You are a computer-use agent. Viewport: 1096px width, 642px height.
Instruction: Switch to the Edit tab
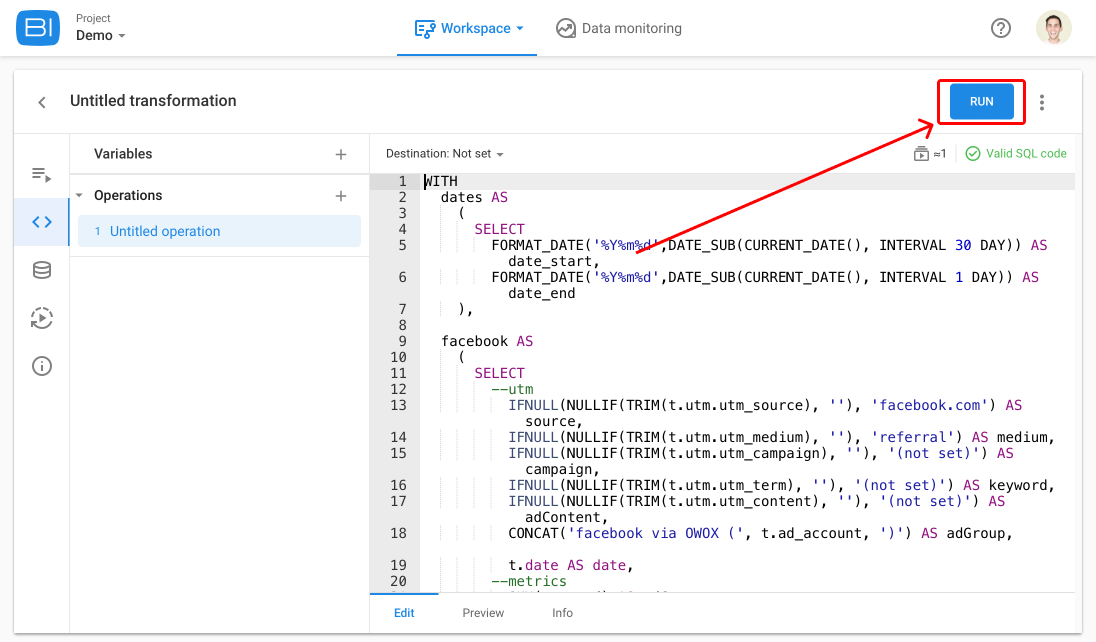(404, 613)
